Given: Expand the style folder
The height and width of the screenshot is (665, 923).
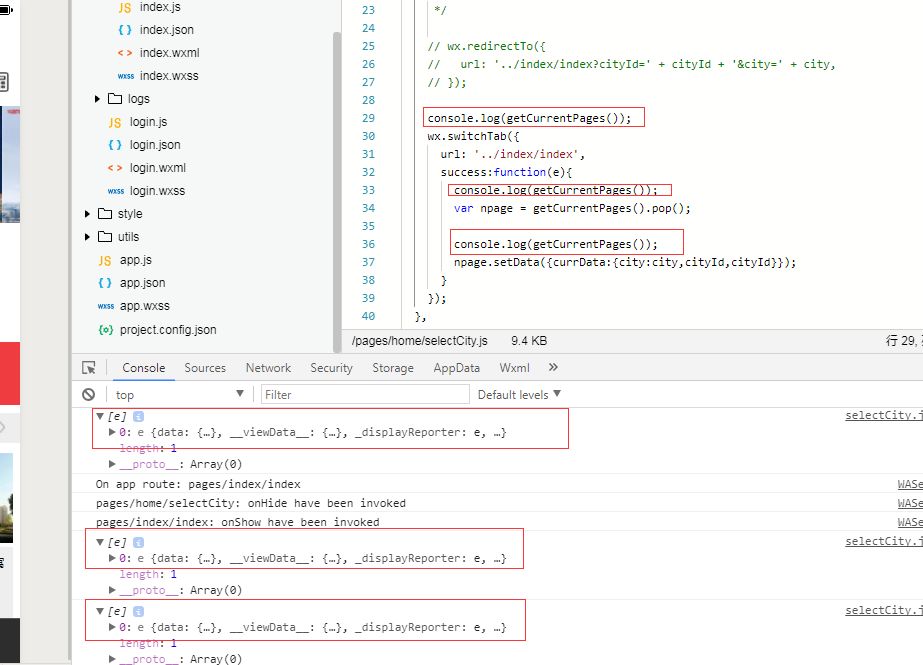Looking at the screenshot, I should tap(87, 214).
